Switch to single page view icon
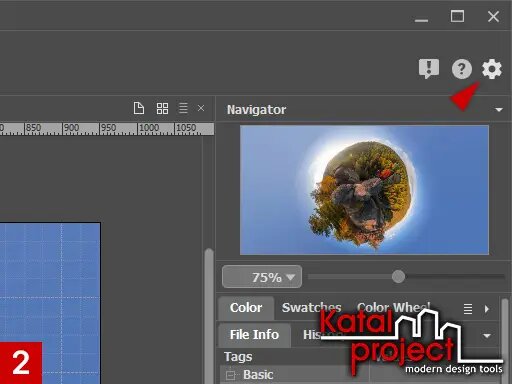This screenshot has width=512, height=384. [139, 108]
